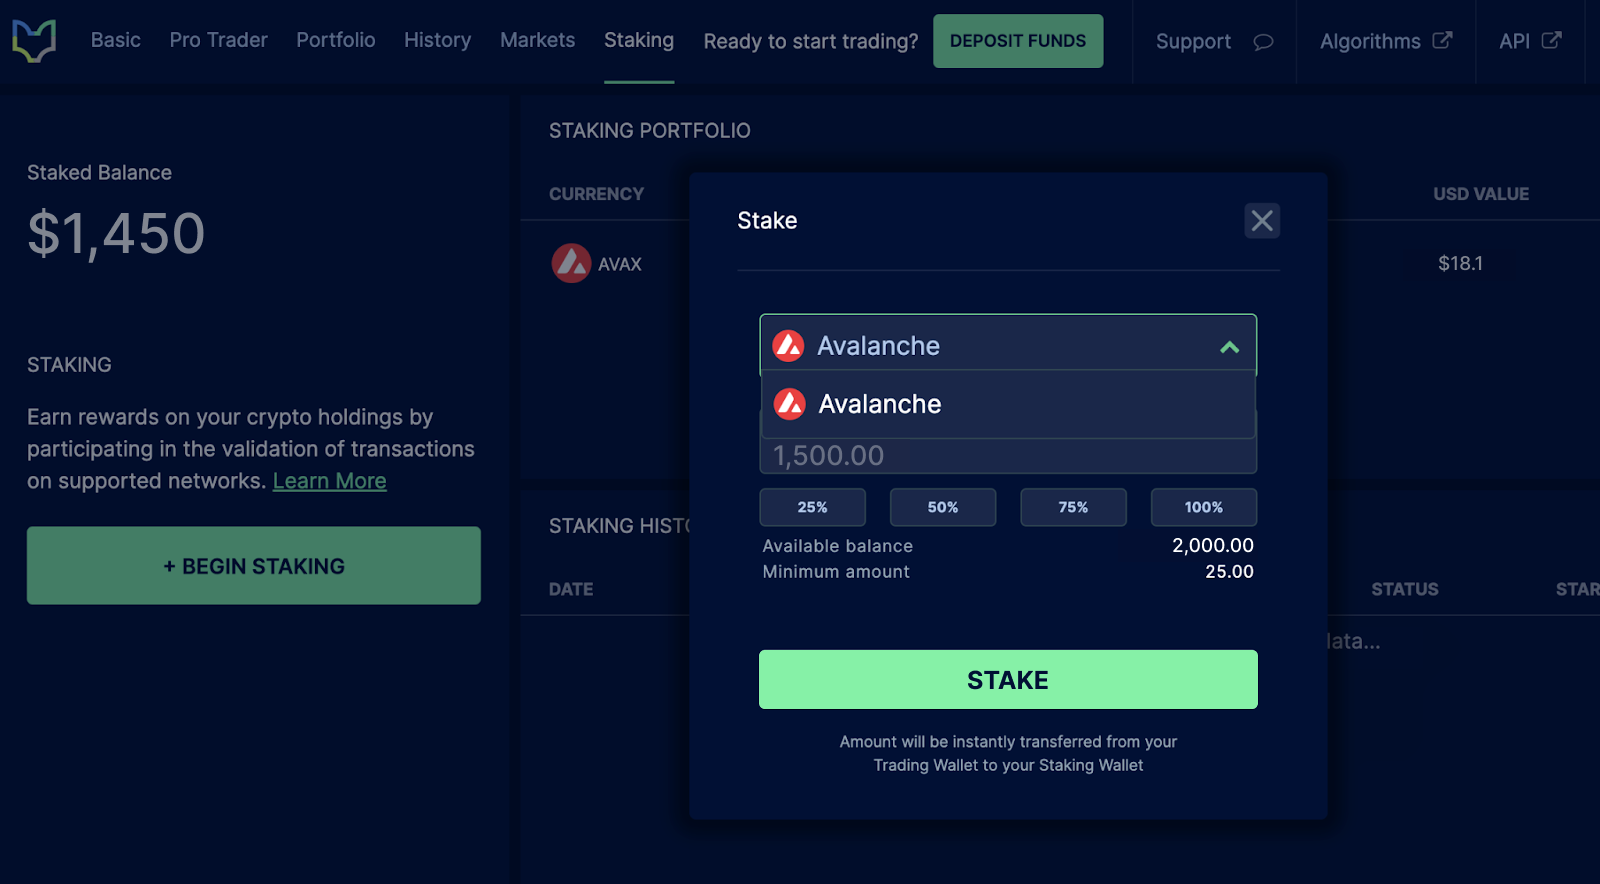
Task: Open the Basic tab
Action: pos(116,40)
